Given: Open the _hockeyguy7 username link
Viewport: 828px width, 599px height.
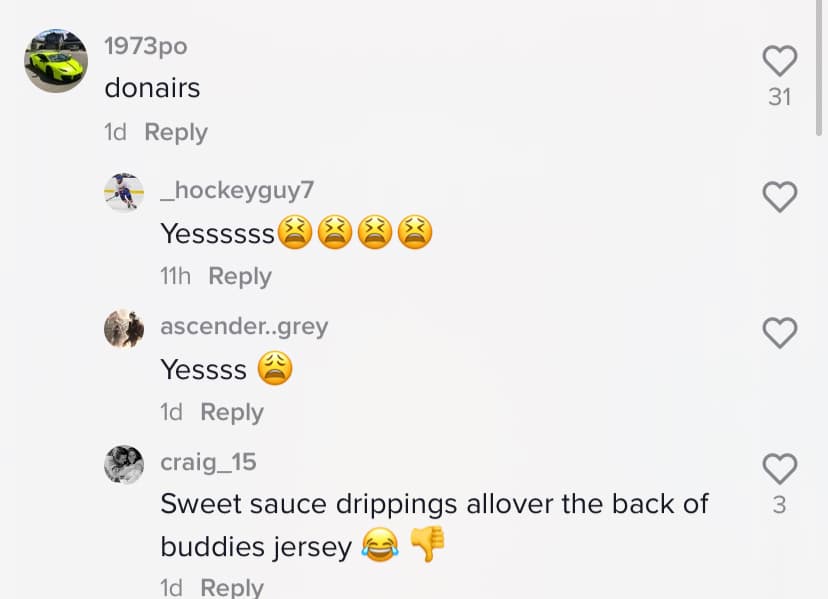Looking at the screenshot, I should (x=237, y=190).
